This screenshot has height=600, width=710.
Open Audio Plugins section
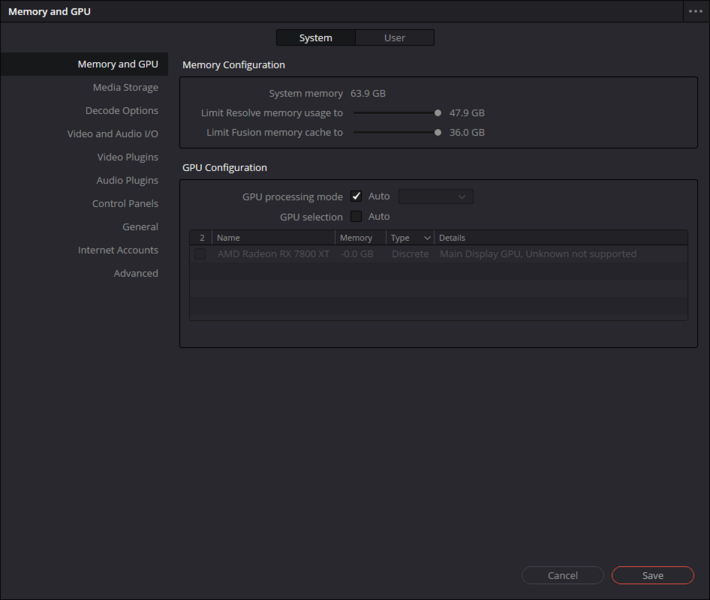point(127,181)
